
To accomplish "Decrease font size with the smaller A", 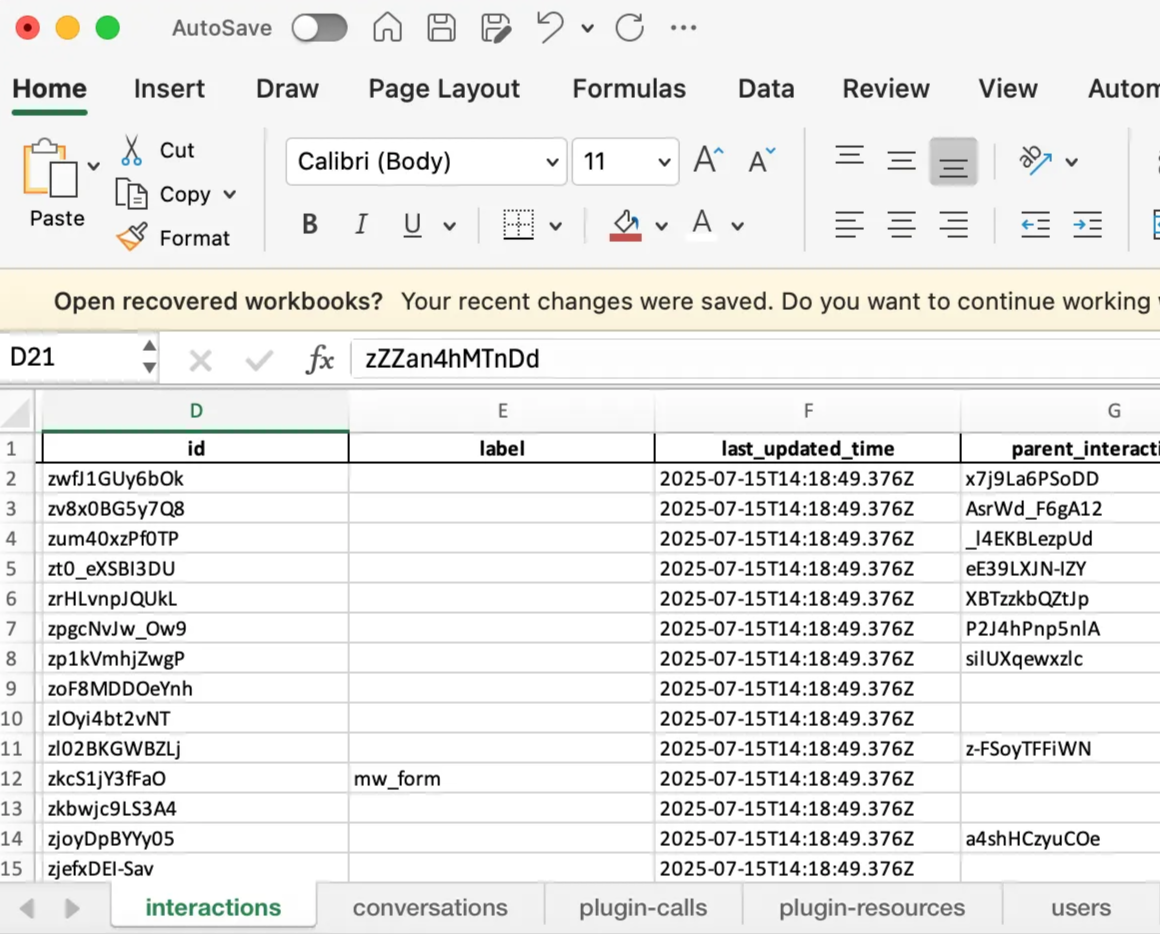I will 761,160.
